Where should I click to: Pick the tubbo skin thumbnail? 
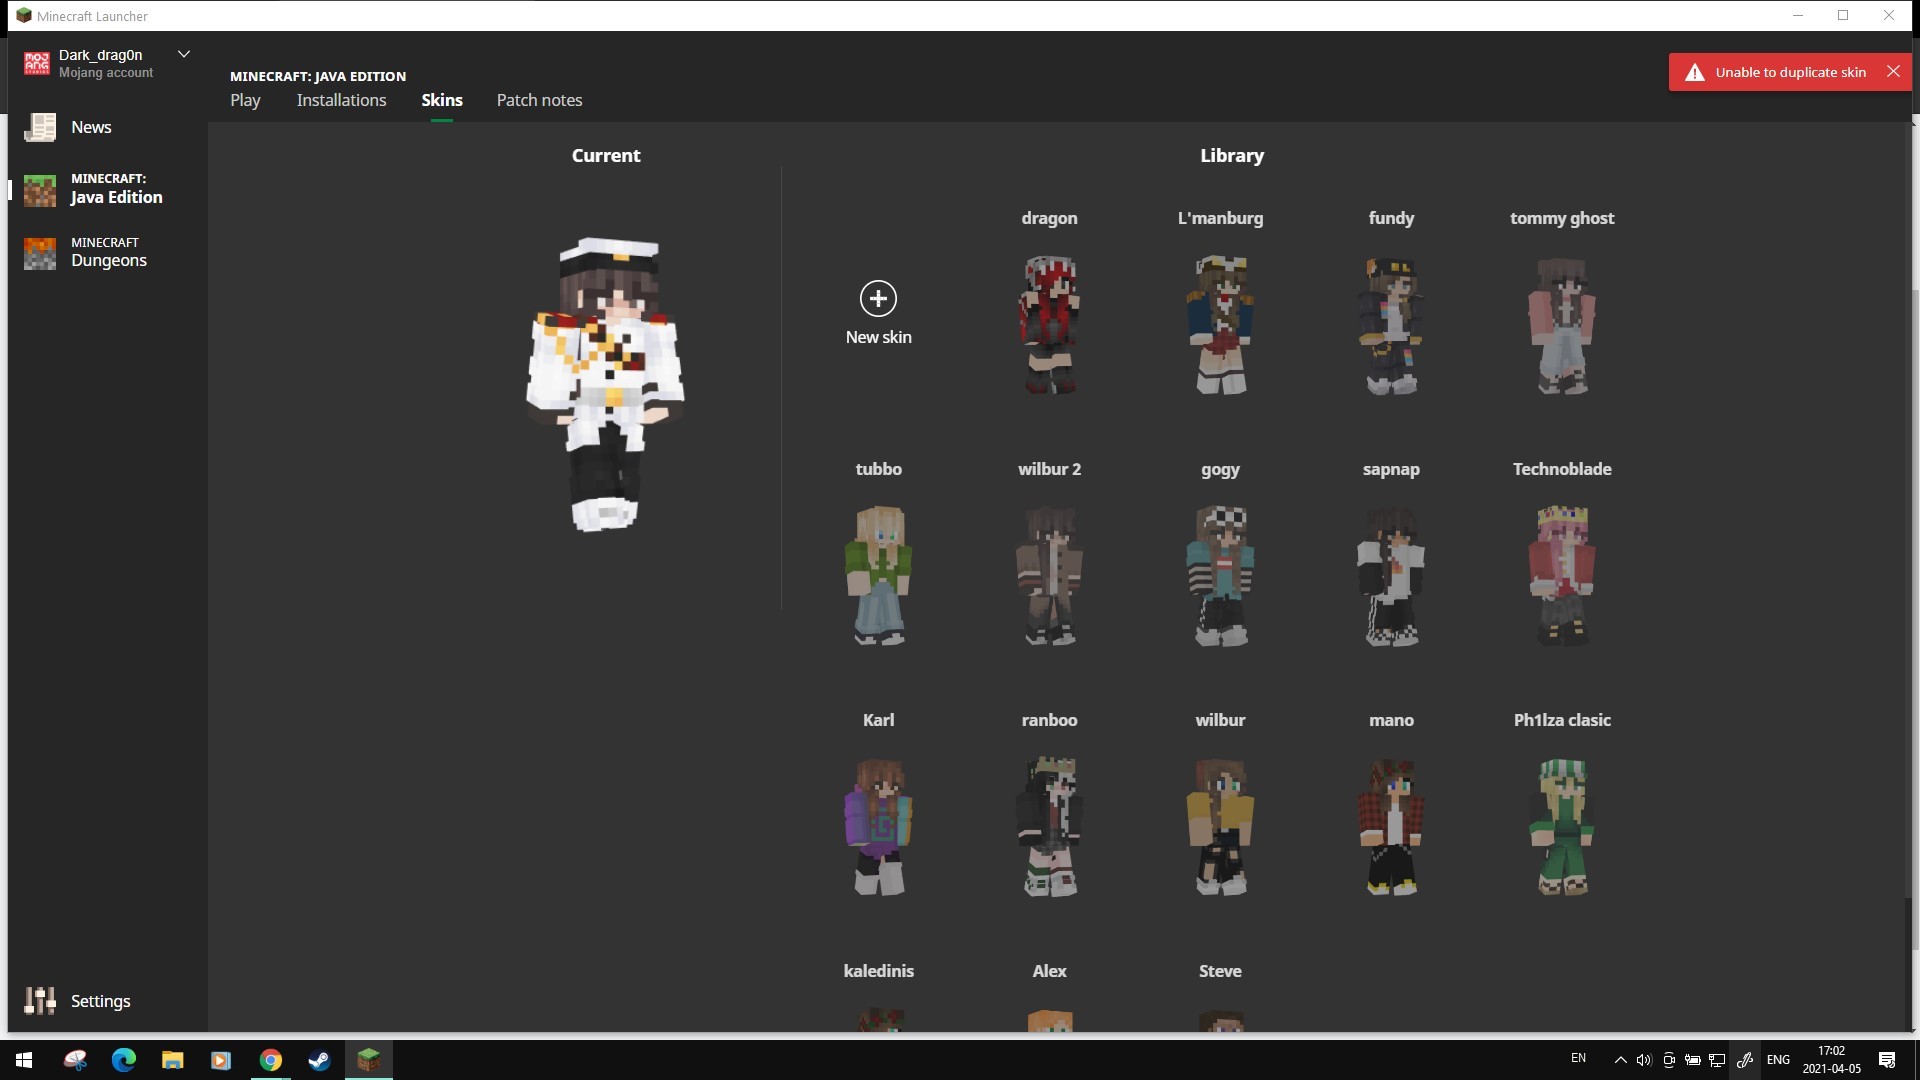[878, 575]
